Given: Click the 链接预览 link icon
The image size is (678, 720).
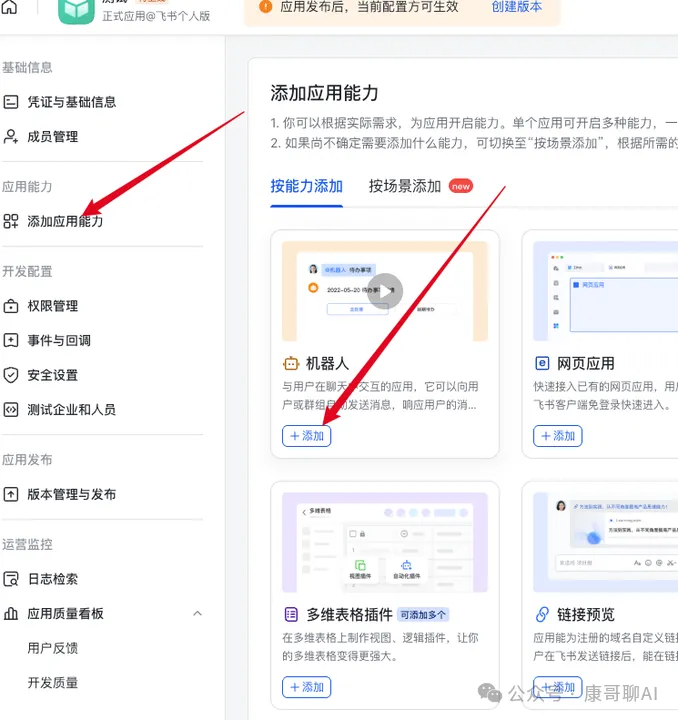Looking at the screenshot, I should 542,614.
